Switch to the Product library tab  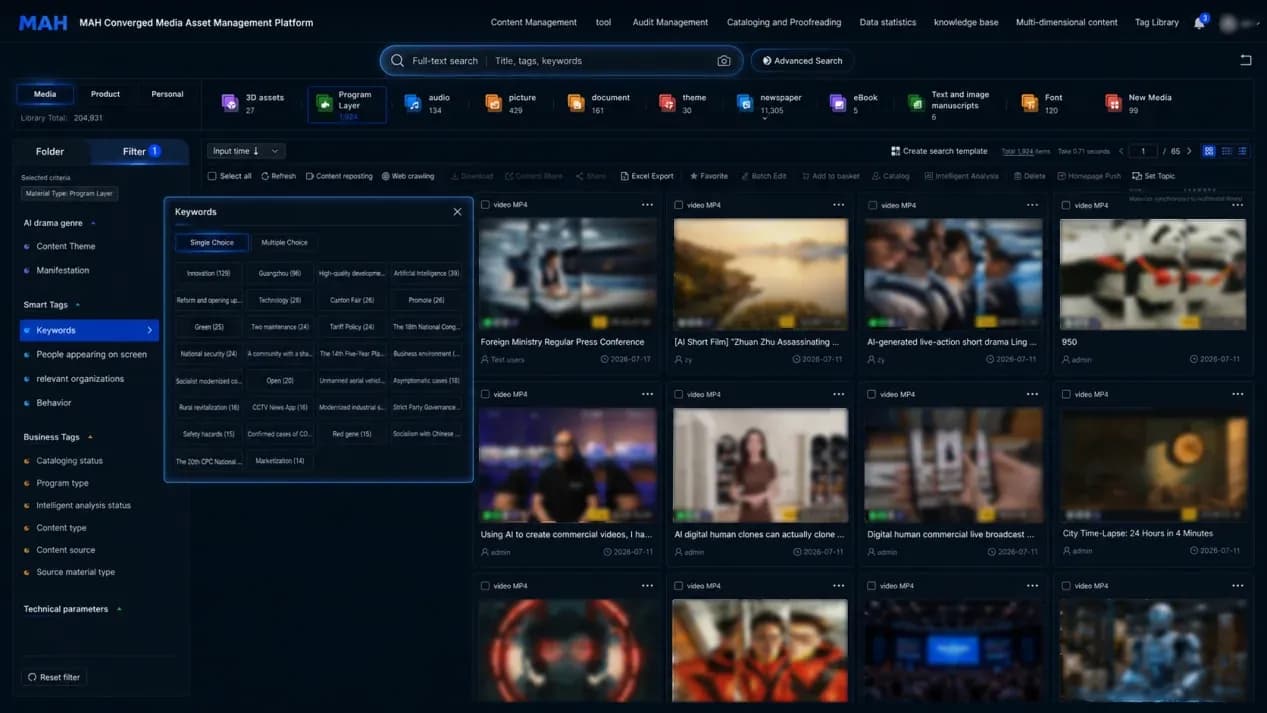(105, 94)
